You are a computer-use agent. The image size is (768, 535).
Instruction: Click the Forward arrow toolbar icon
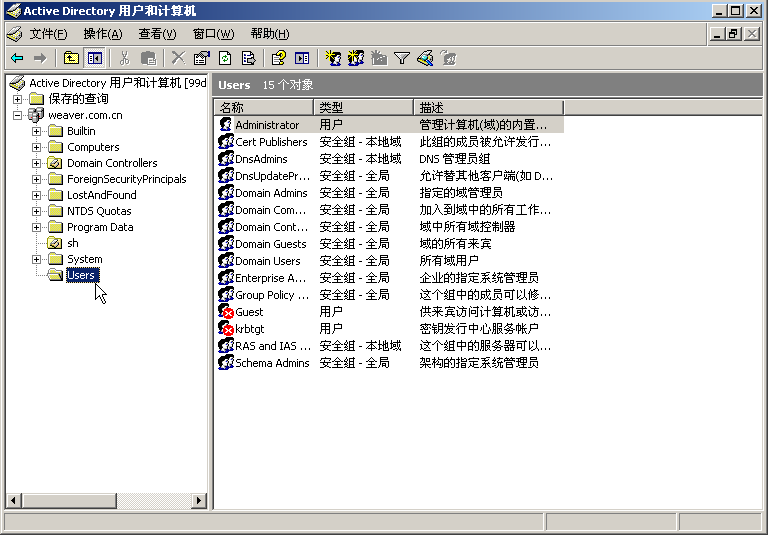coord(40,58)
